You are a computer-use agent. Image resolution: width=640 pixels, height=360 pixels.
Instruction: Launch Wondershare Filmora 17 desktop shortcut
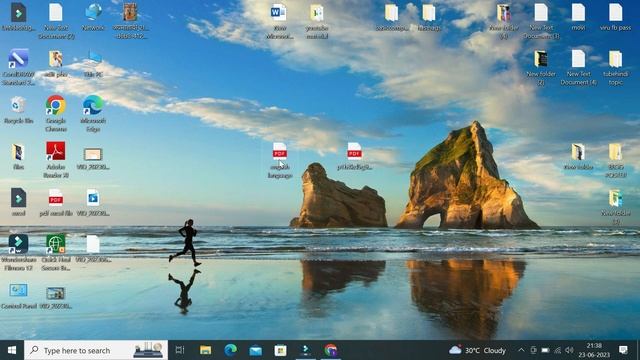[x=18, y=252]
